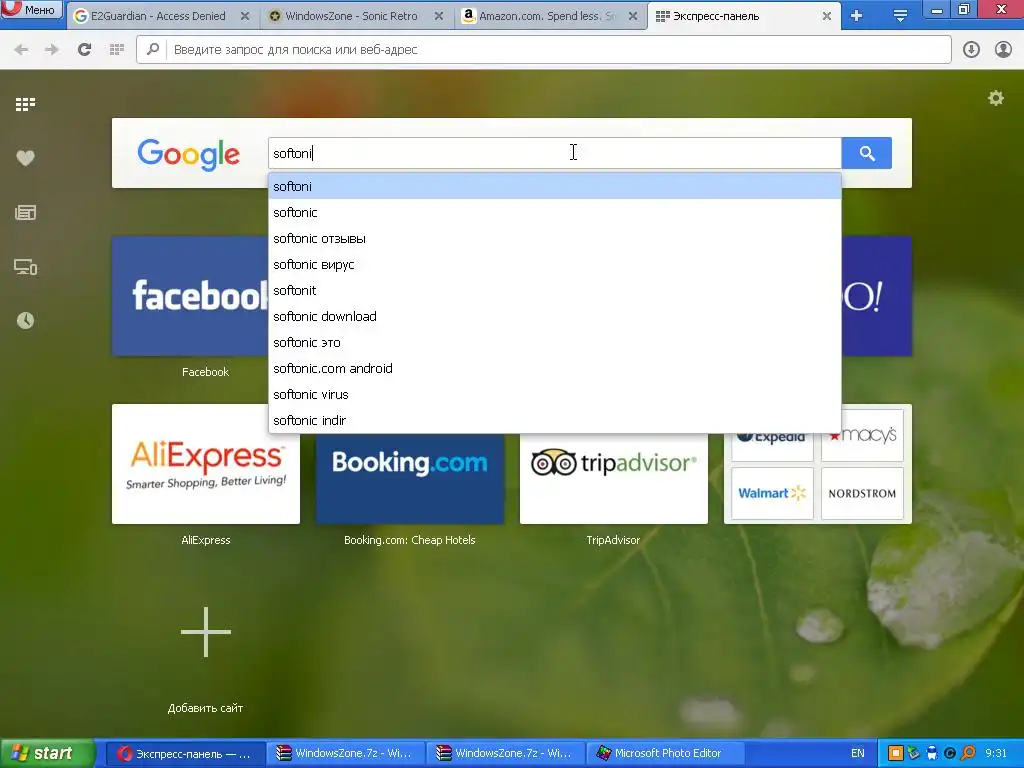Open the TripAdvisor speed dial tile
The image size is (1024, 768).
614,478
